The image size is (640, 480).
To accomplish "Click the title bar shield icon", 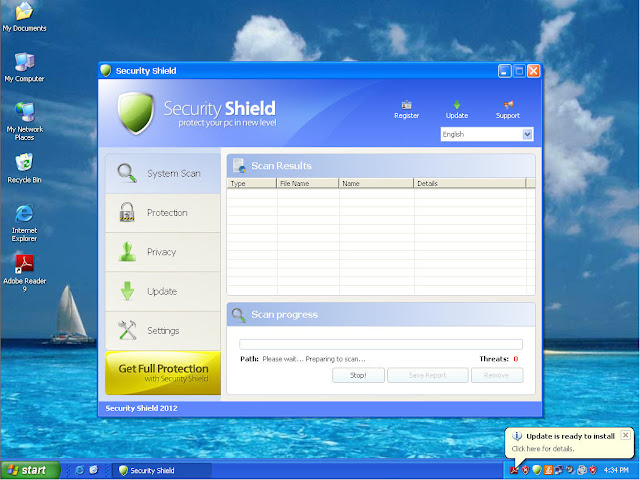I will click(106, 71).
